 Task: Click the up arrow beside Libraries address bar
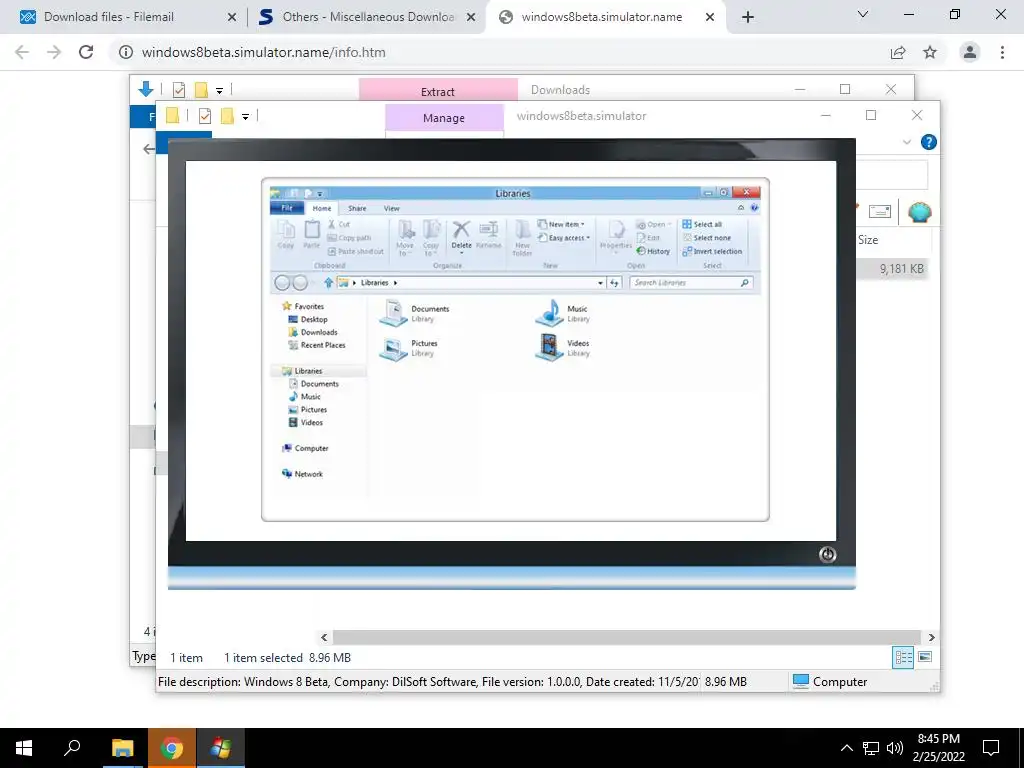[328, 283]
